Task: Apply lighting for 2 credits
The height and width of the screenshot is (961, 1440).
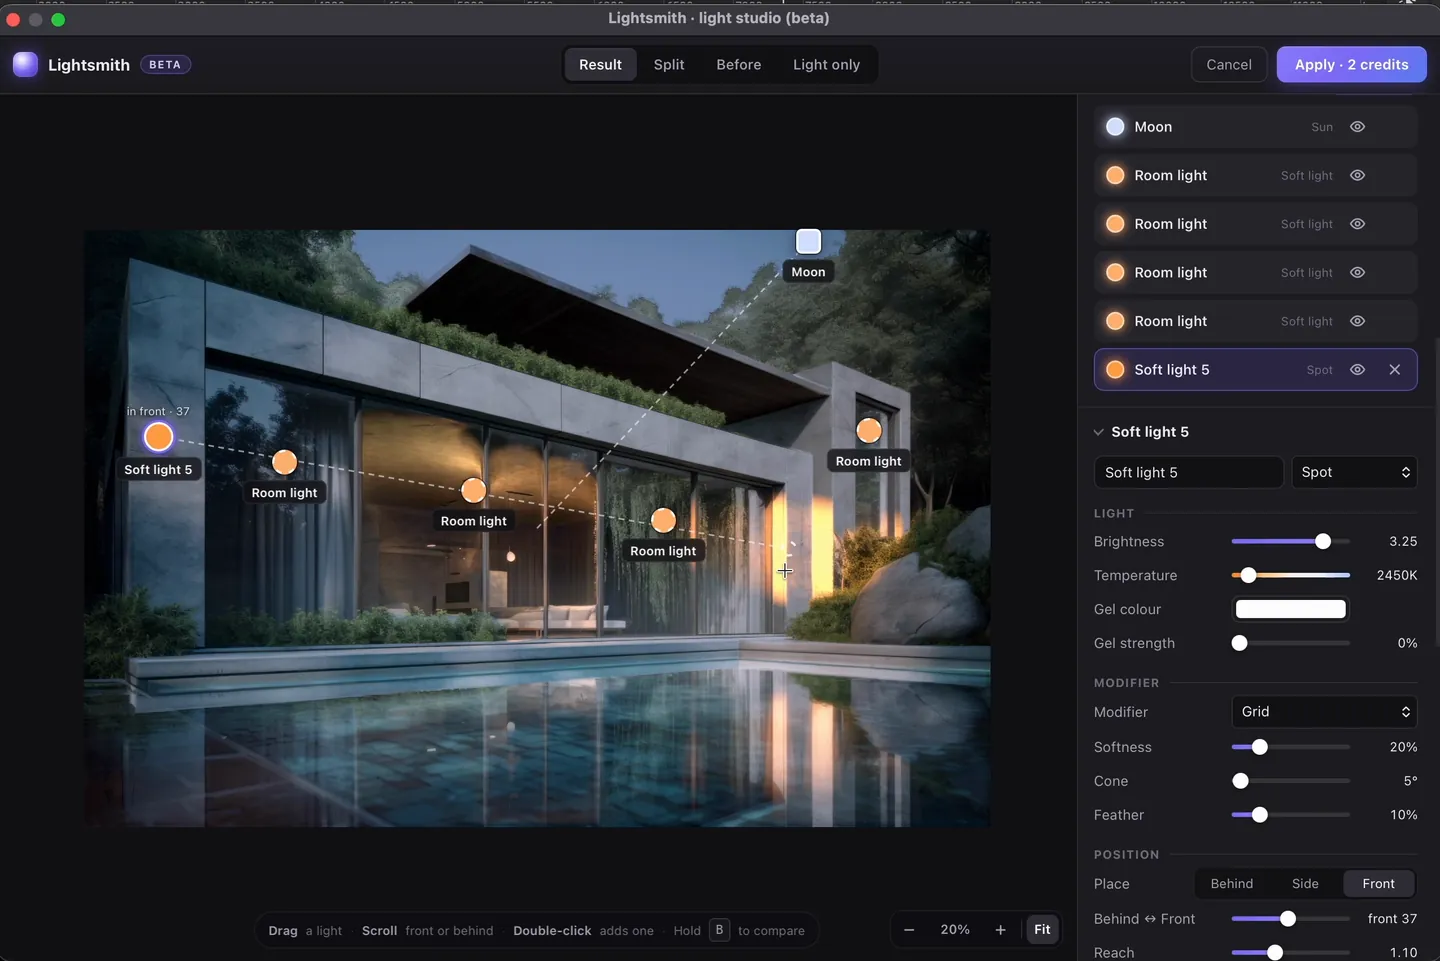Action: tap(1351, 65)
